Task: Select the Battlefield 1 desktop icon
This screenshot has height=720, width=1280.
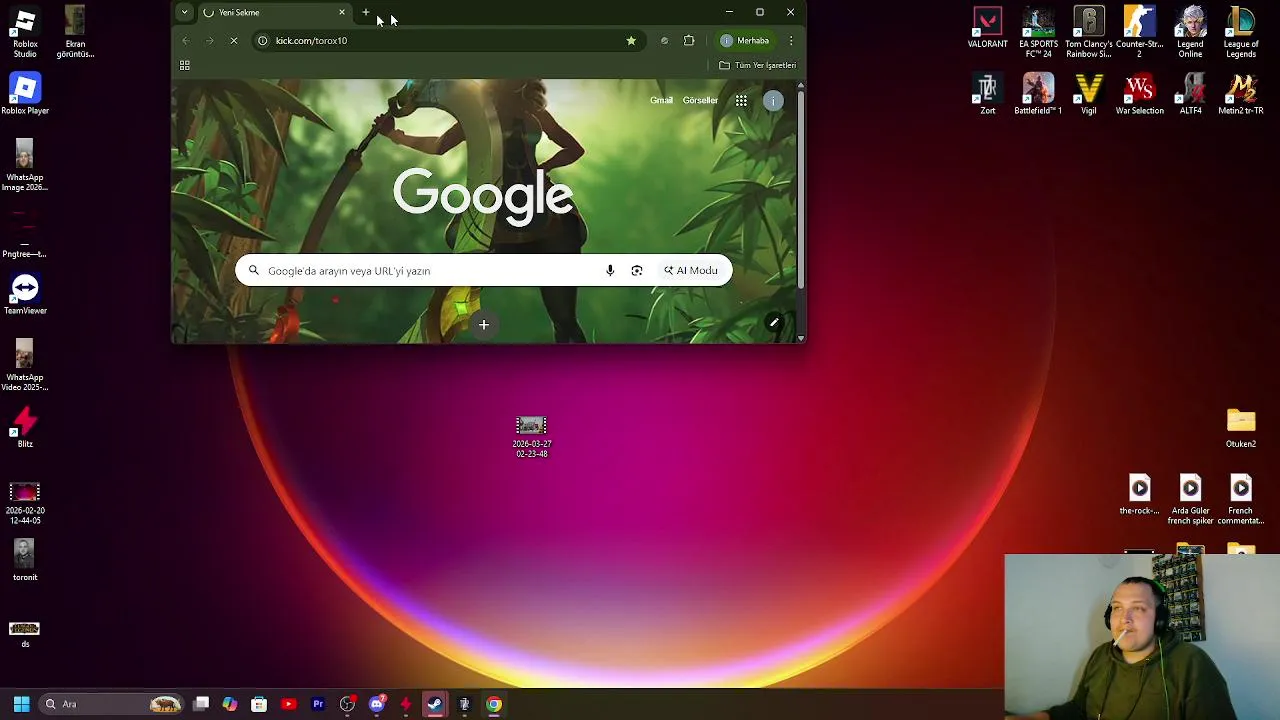Action: 1038,94
